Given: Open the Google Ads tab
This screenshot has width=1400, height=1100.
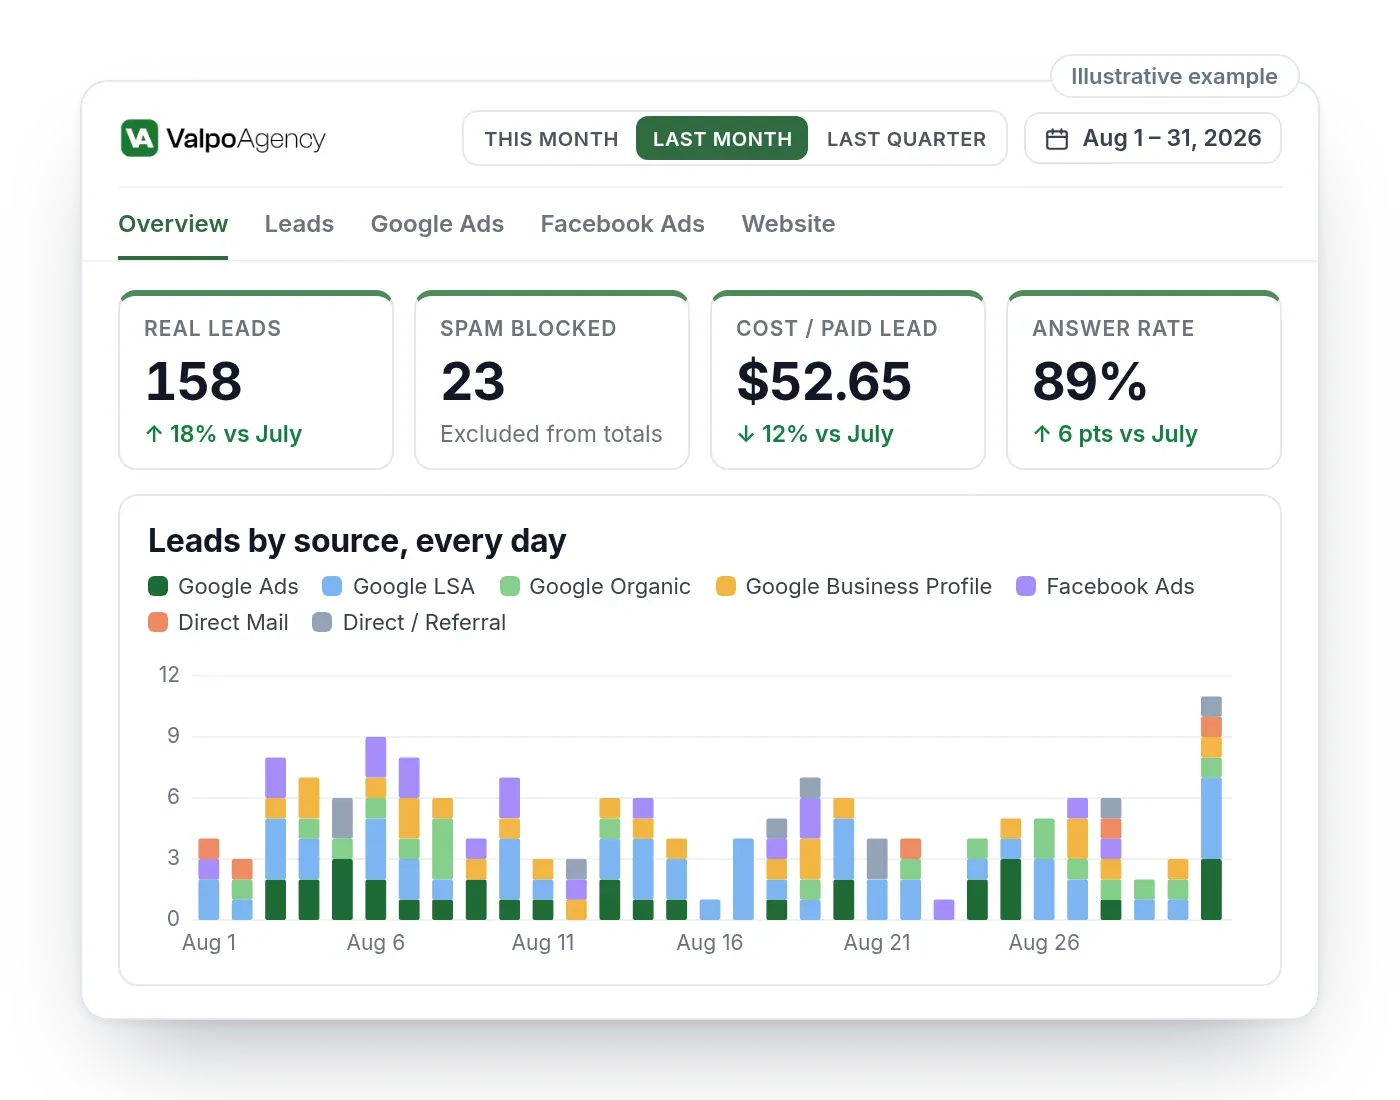Looking at the screenshot, I should coord(437,224).
